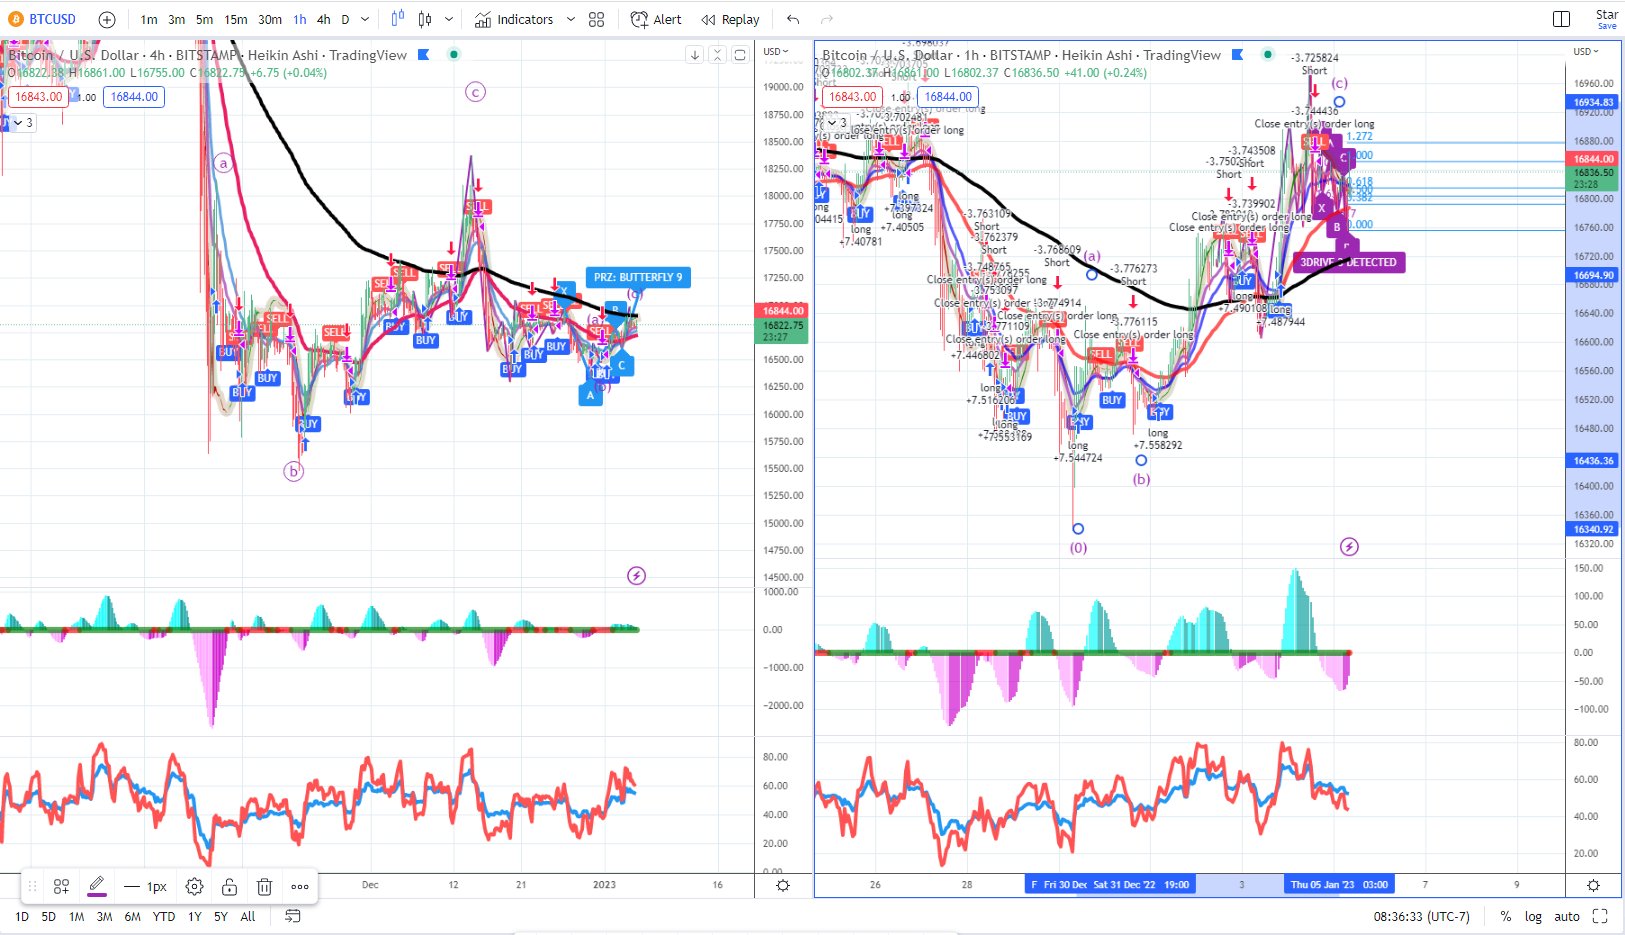1625x935 pixels.
Task: Click the flag icon on left chart title
Action: pyautogui.click(x=424, y=55)
